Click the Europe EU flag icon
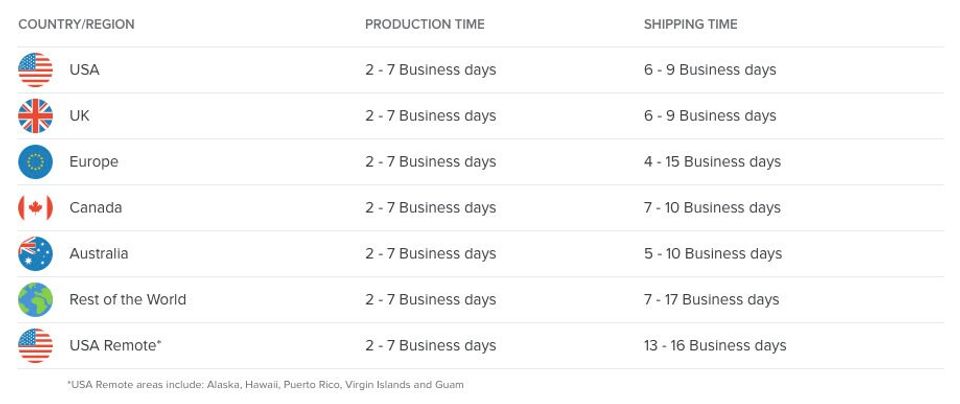The width and height of the screenshot is (960, 404). 35,162
